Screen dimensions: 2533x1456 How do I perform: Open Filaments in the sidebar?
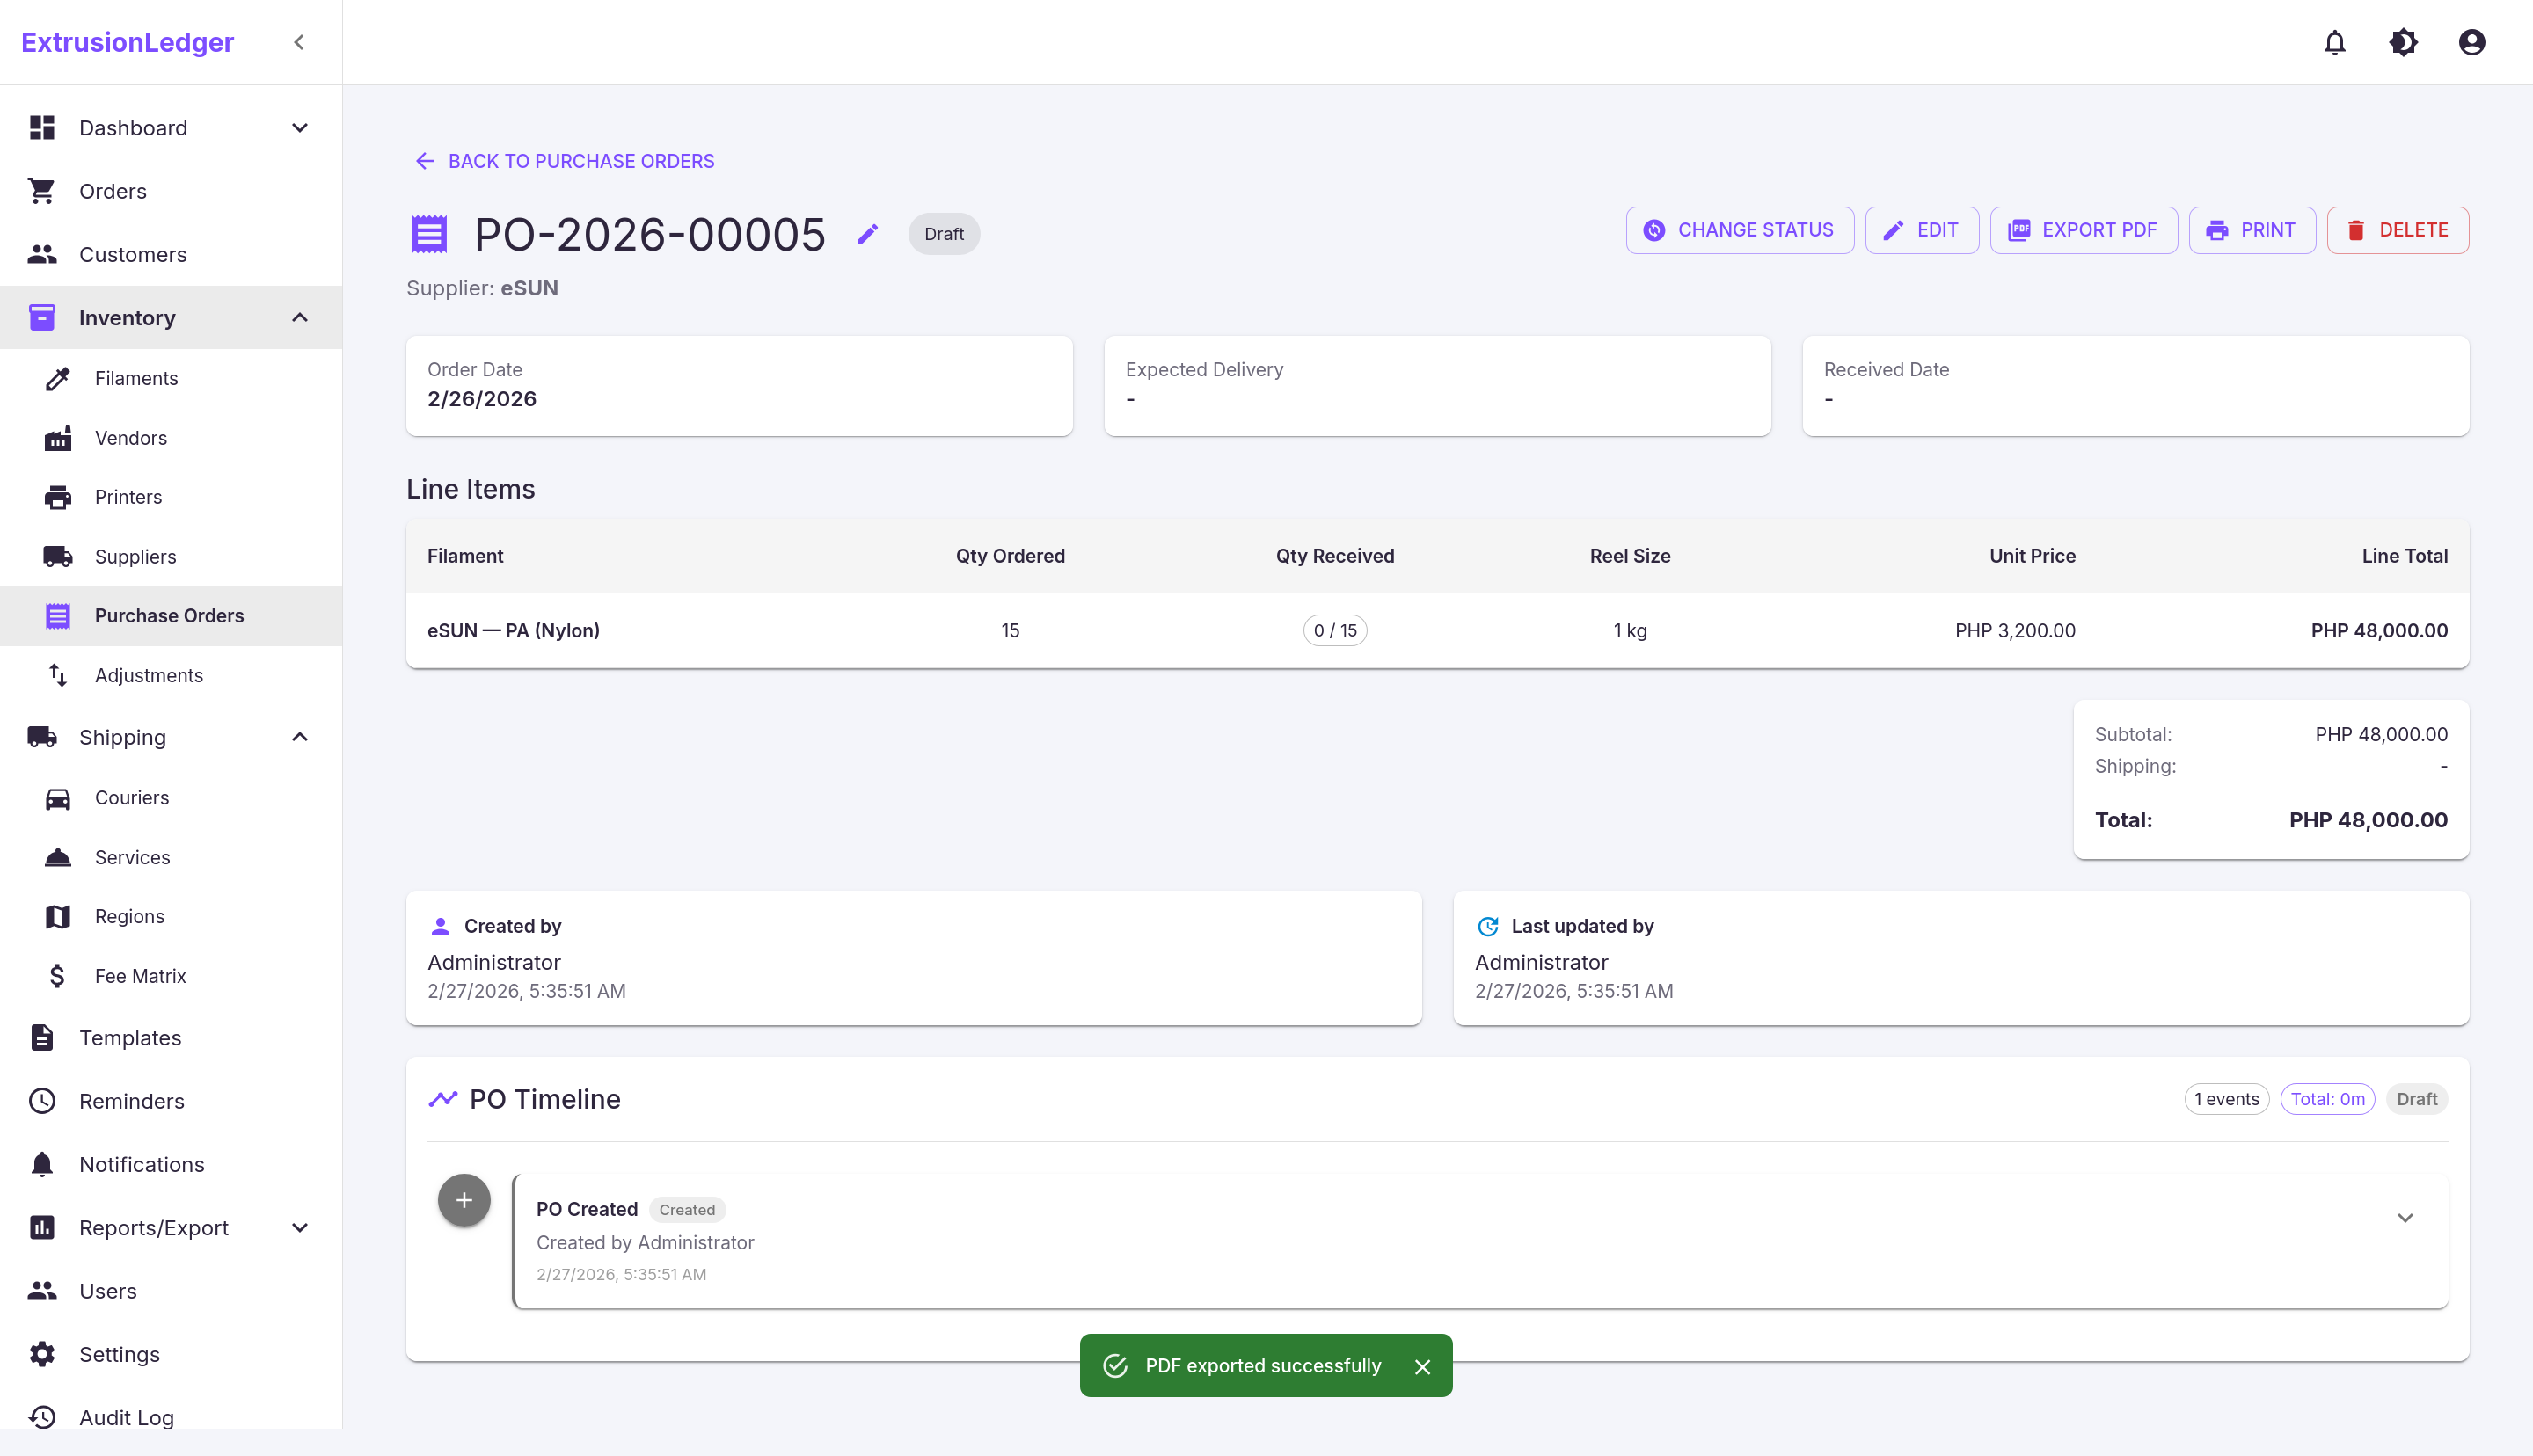pos(136,378)
